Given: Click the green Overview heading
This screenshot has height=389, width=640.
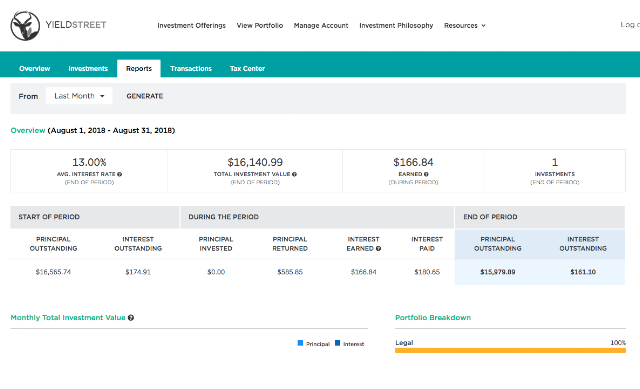Looking at the screenshot, I should coord(28,130).
